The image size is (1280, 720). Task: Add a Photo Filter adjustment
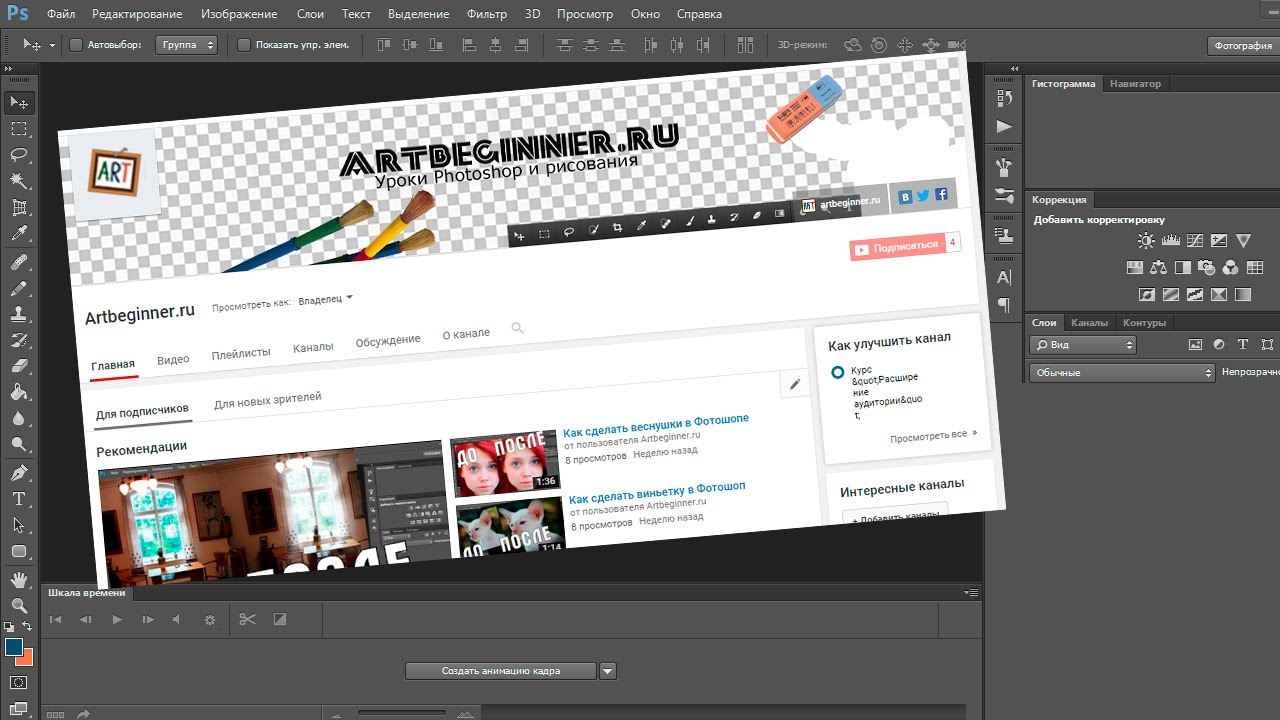1207,268
